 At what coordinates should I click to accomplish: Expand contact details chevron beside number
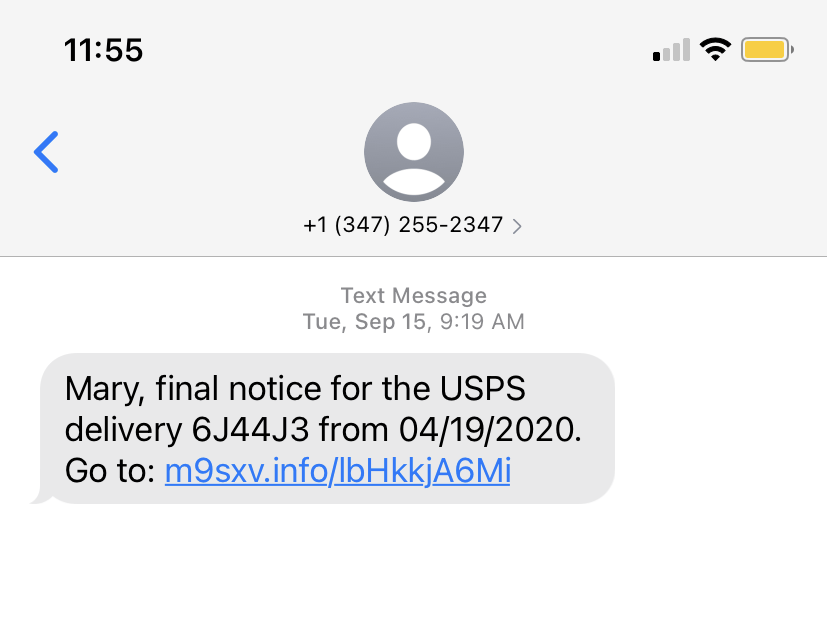click(517, 226)
